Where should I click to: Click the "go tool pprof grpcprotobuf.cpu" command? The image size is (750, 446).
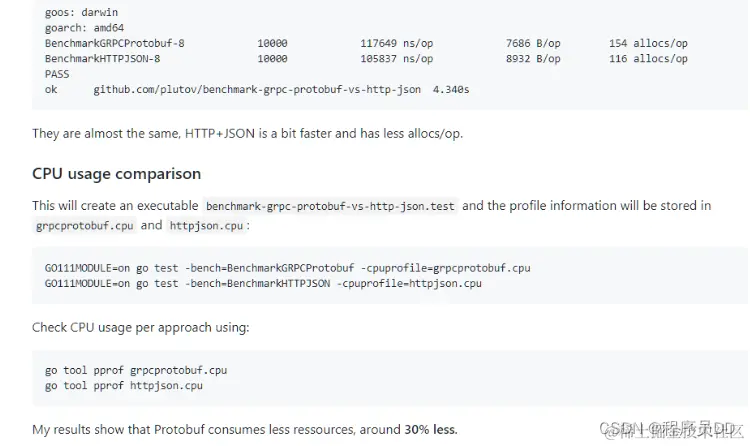136,370
